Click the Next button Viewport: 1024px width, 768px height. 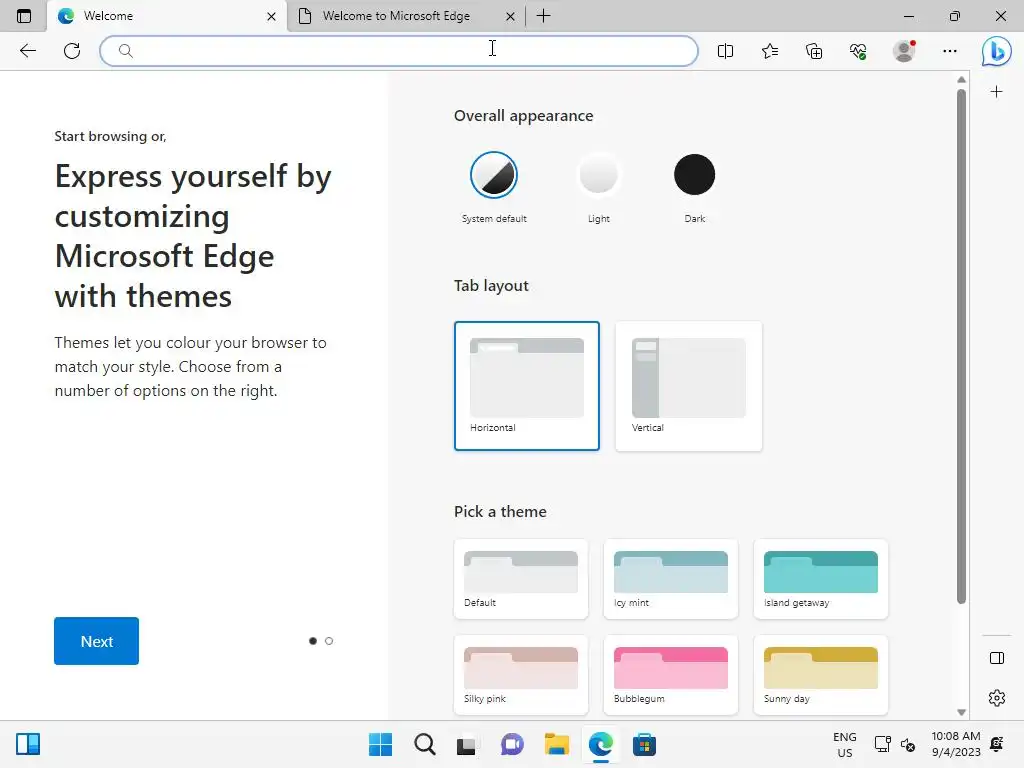pyautogui.click(x=96, y=641)
